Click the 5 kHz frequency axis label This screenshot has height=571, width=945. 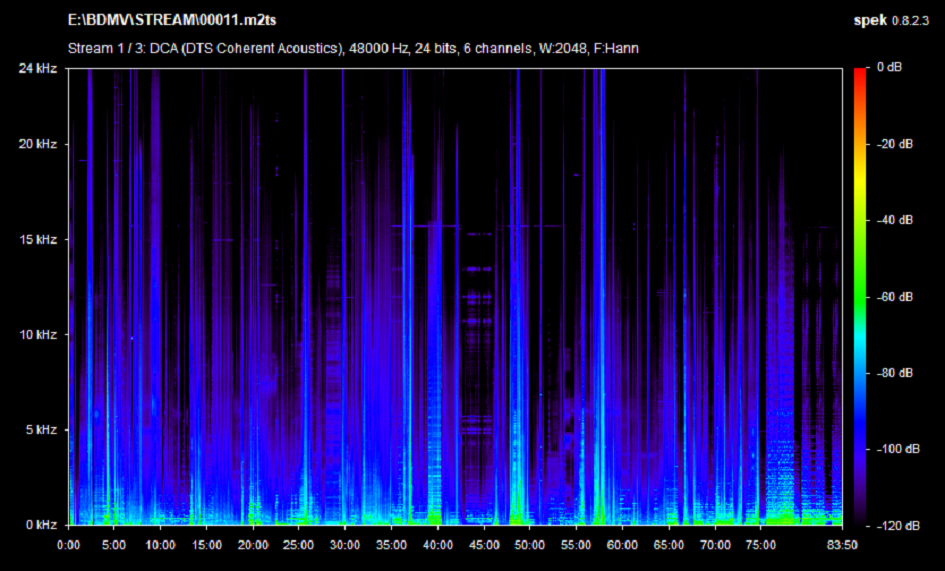pos(43,430)
